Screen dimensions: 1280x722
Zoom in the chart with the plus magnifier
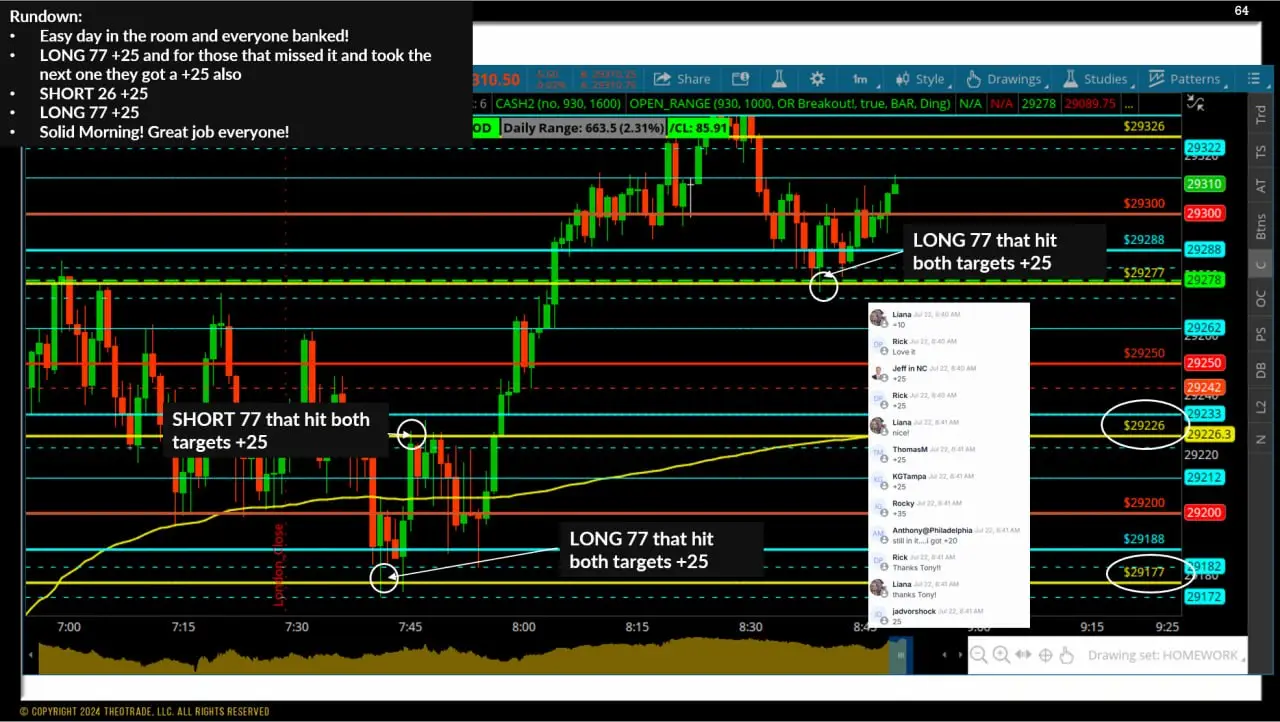point(1001,655)
